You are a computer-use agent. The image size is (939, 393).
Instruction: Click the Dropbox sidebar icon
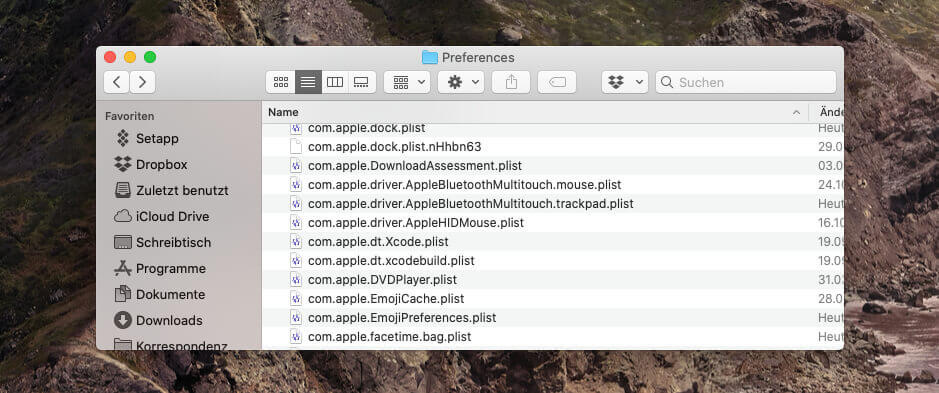click(x=123, y=164)
